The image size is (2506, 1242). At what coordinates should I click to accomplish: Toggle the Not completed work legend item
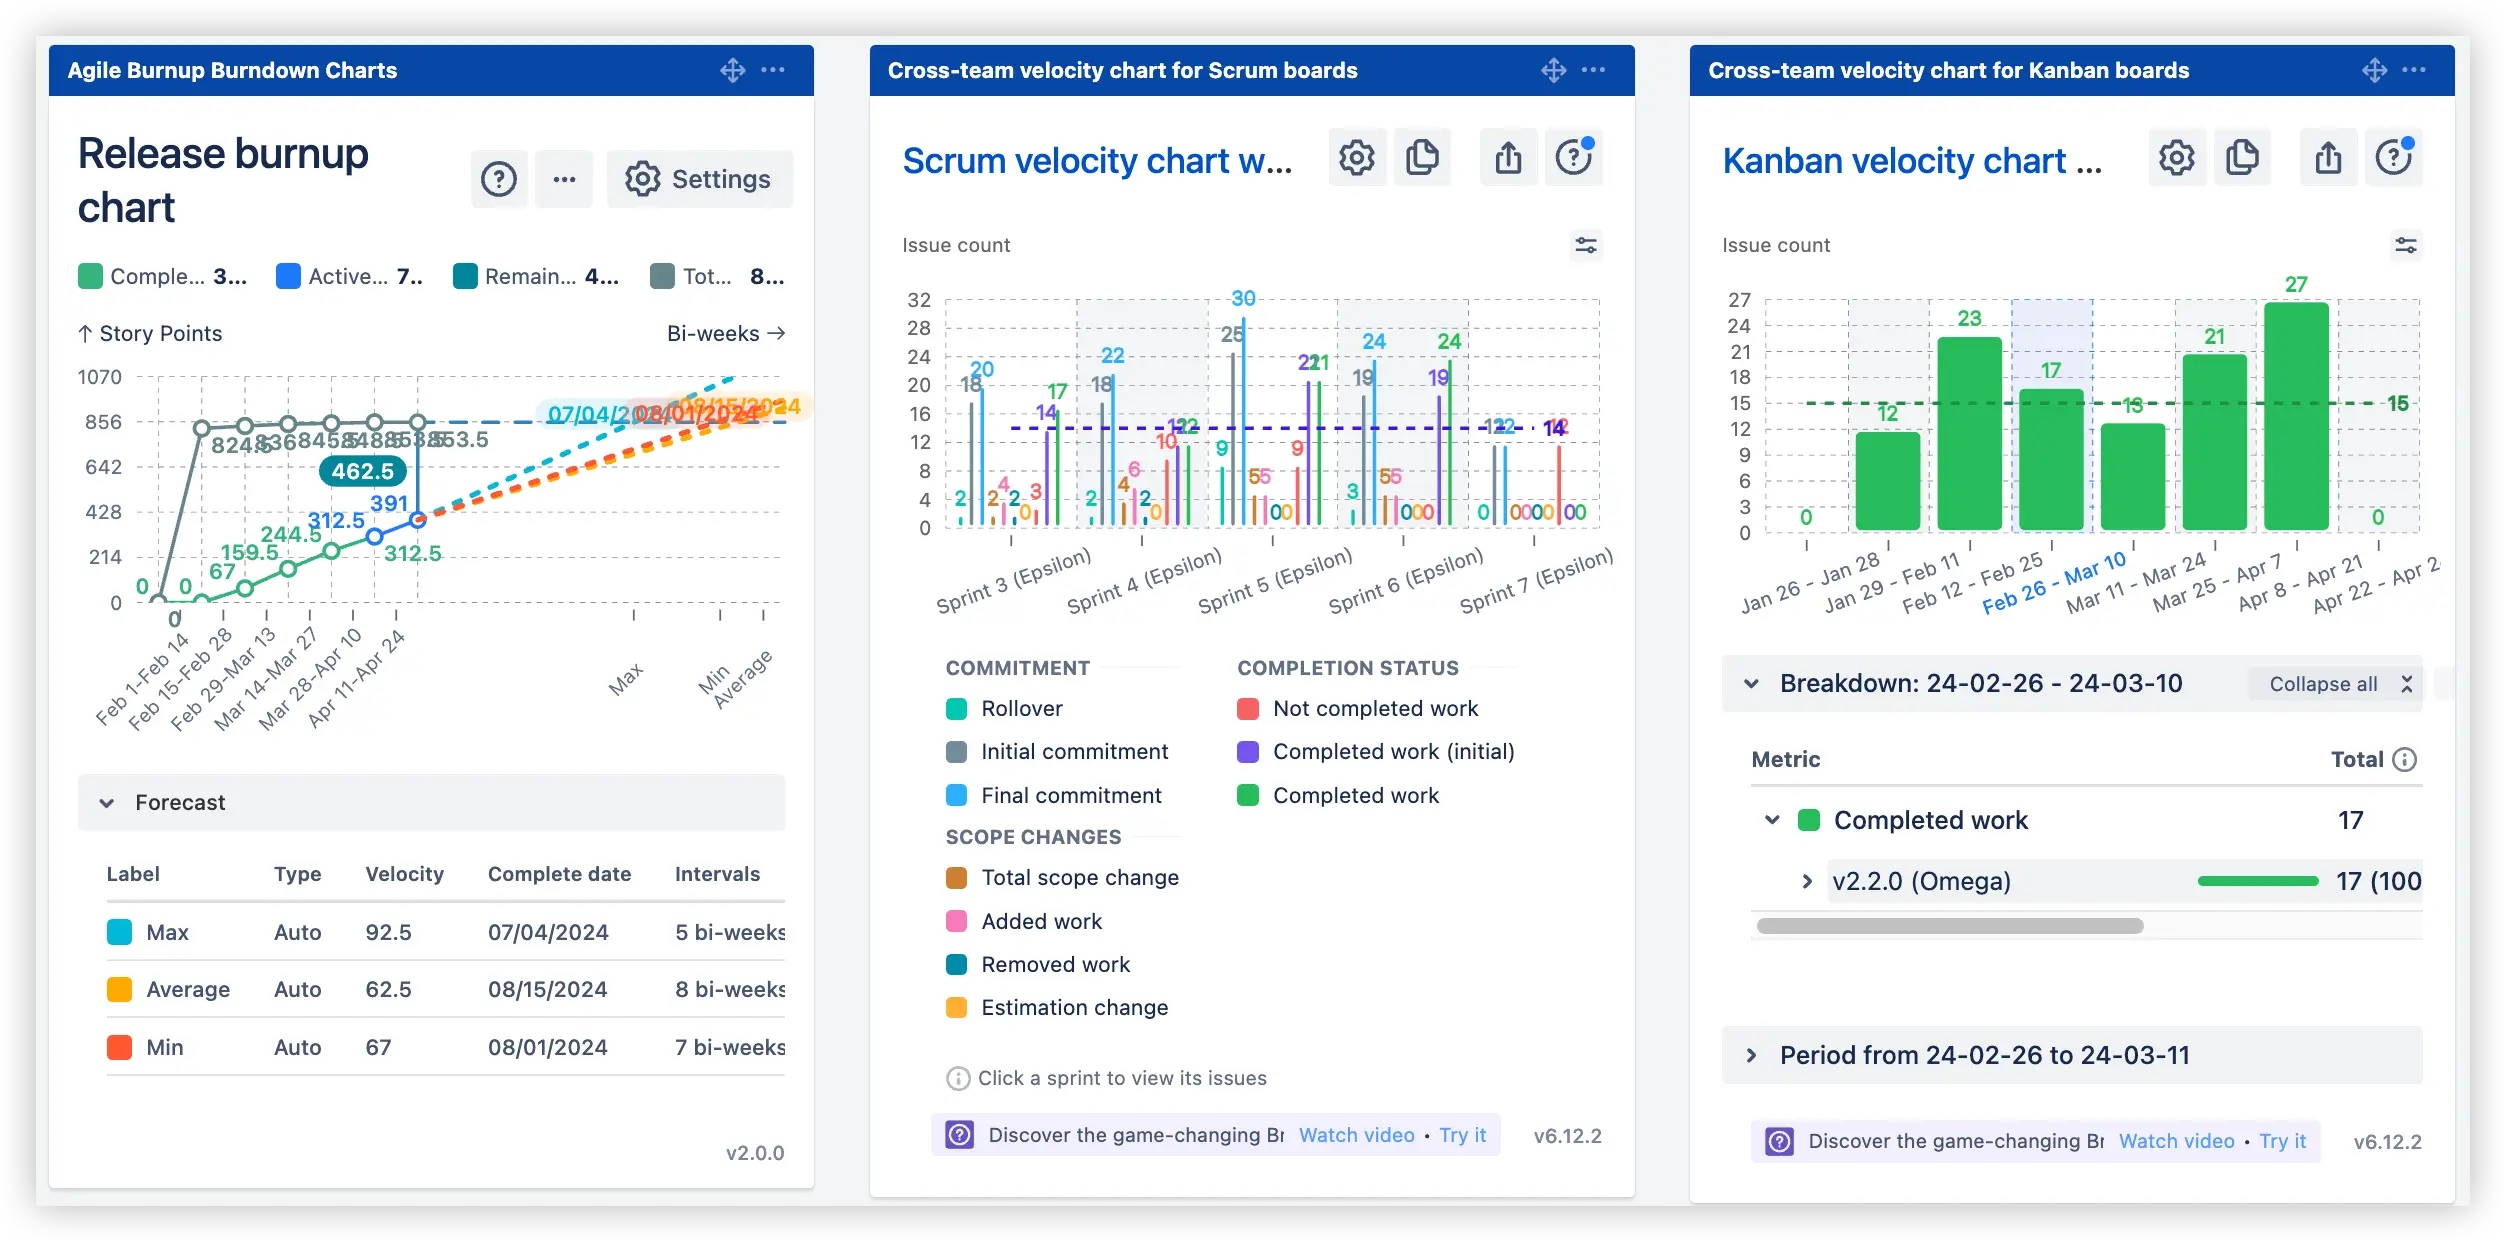(1374, 709)
